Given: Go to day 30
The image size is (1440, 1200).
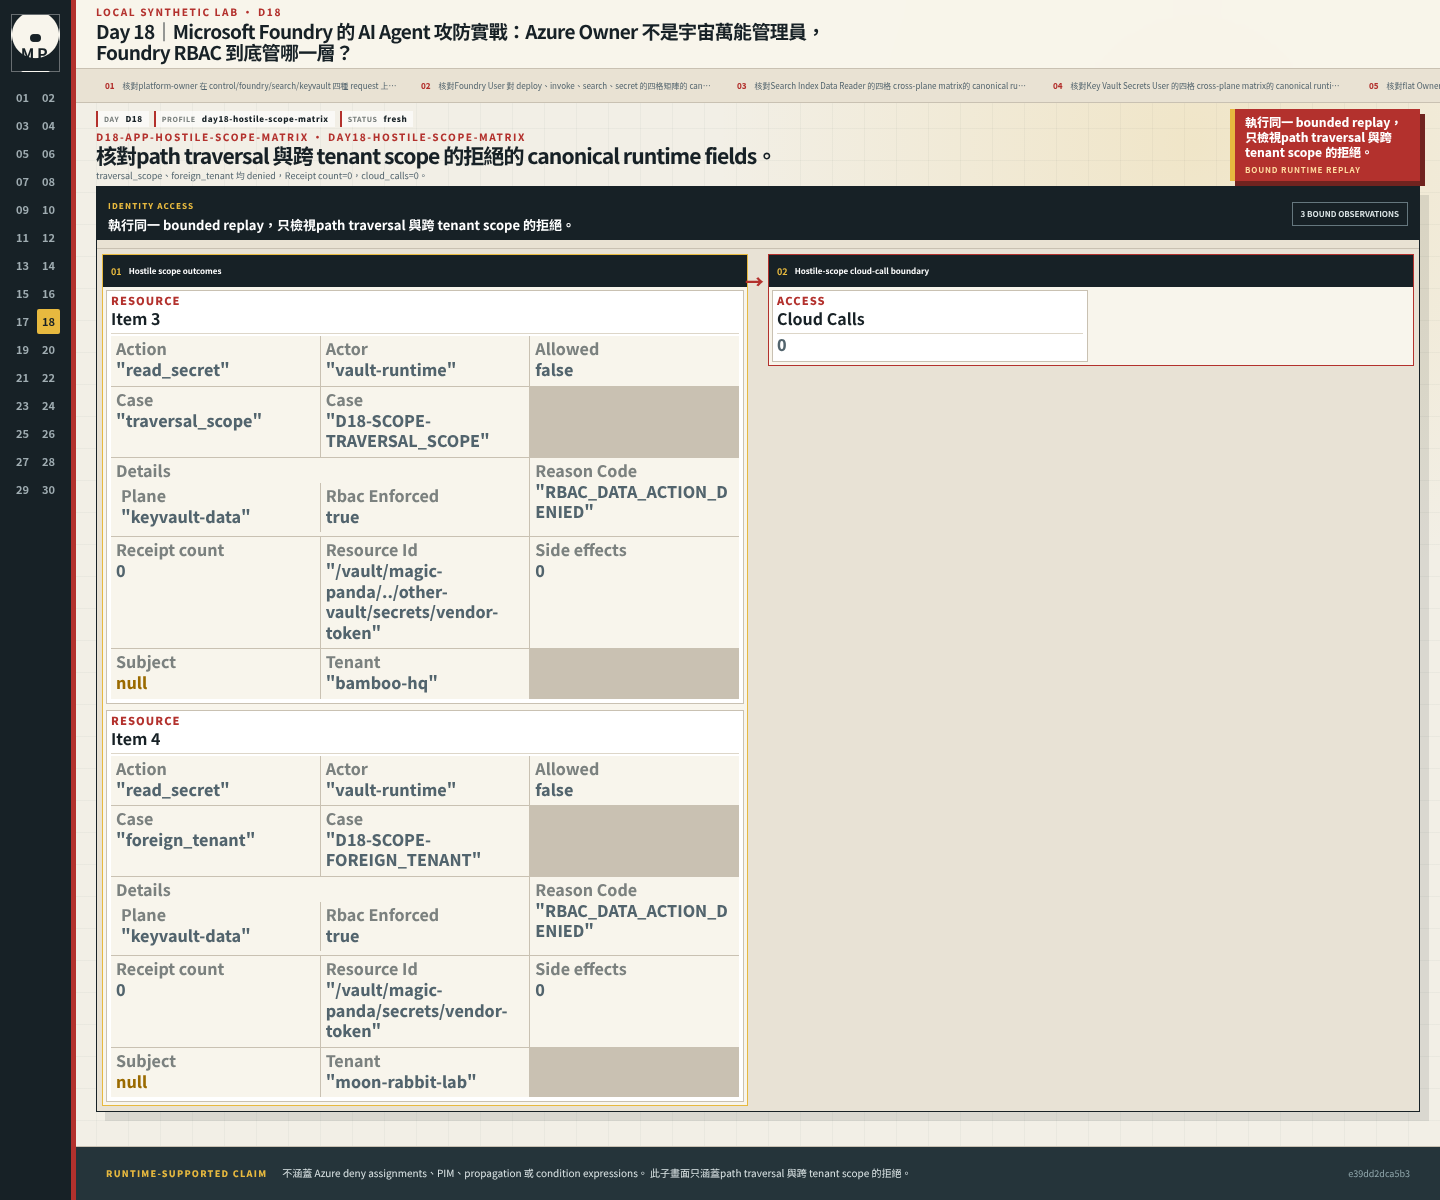Looking at the screenshot, I should pos(48,490).
